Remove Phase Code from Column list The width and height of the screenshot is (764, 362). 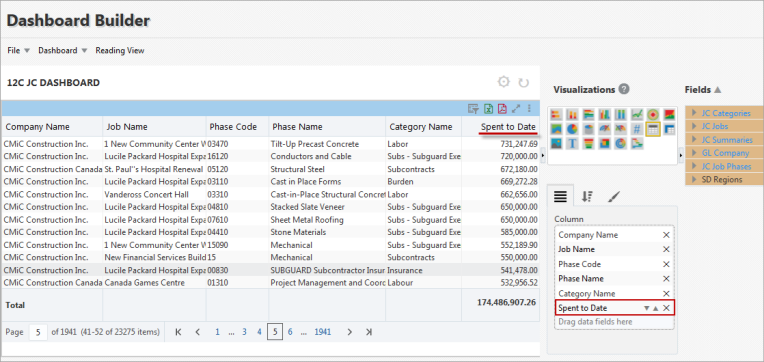[x=666, y=264]
